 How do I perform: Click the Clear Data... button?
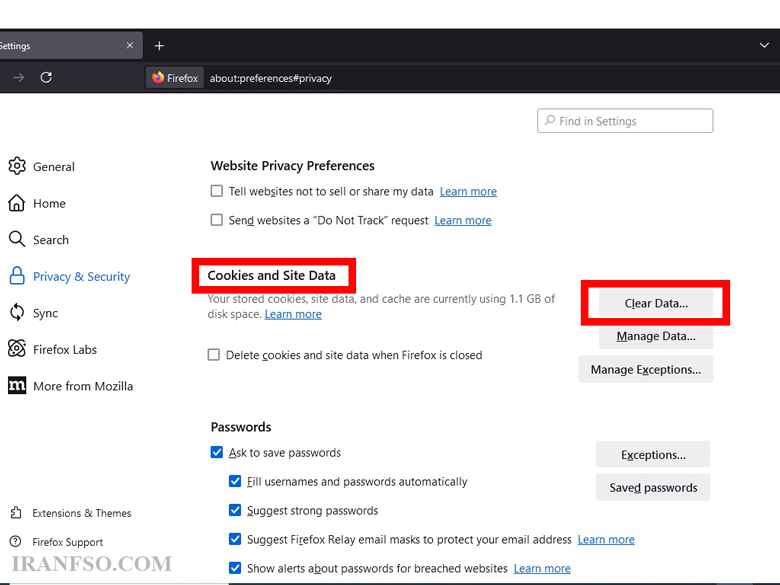tap(656, 303)
